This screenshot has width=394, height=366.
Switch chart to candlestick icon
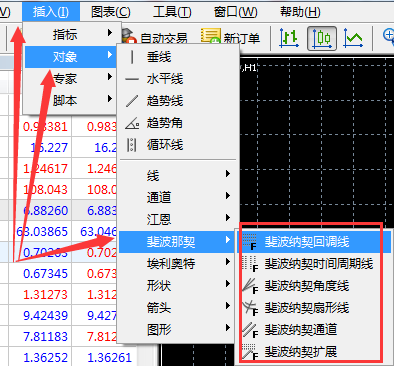point(322,38)
